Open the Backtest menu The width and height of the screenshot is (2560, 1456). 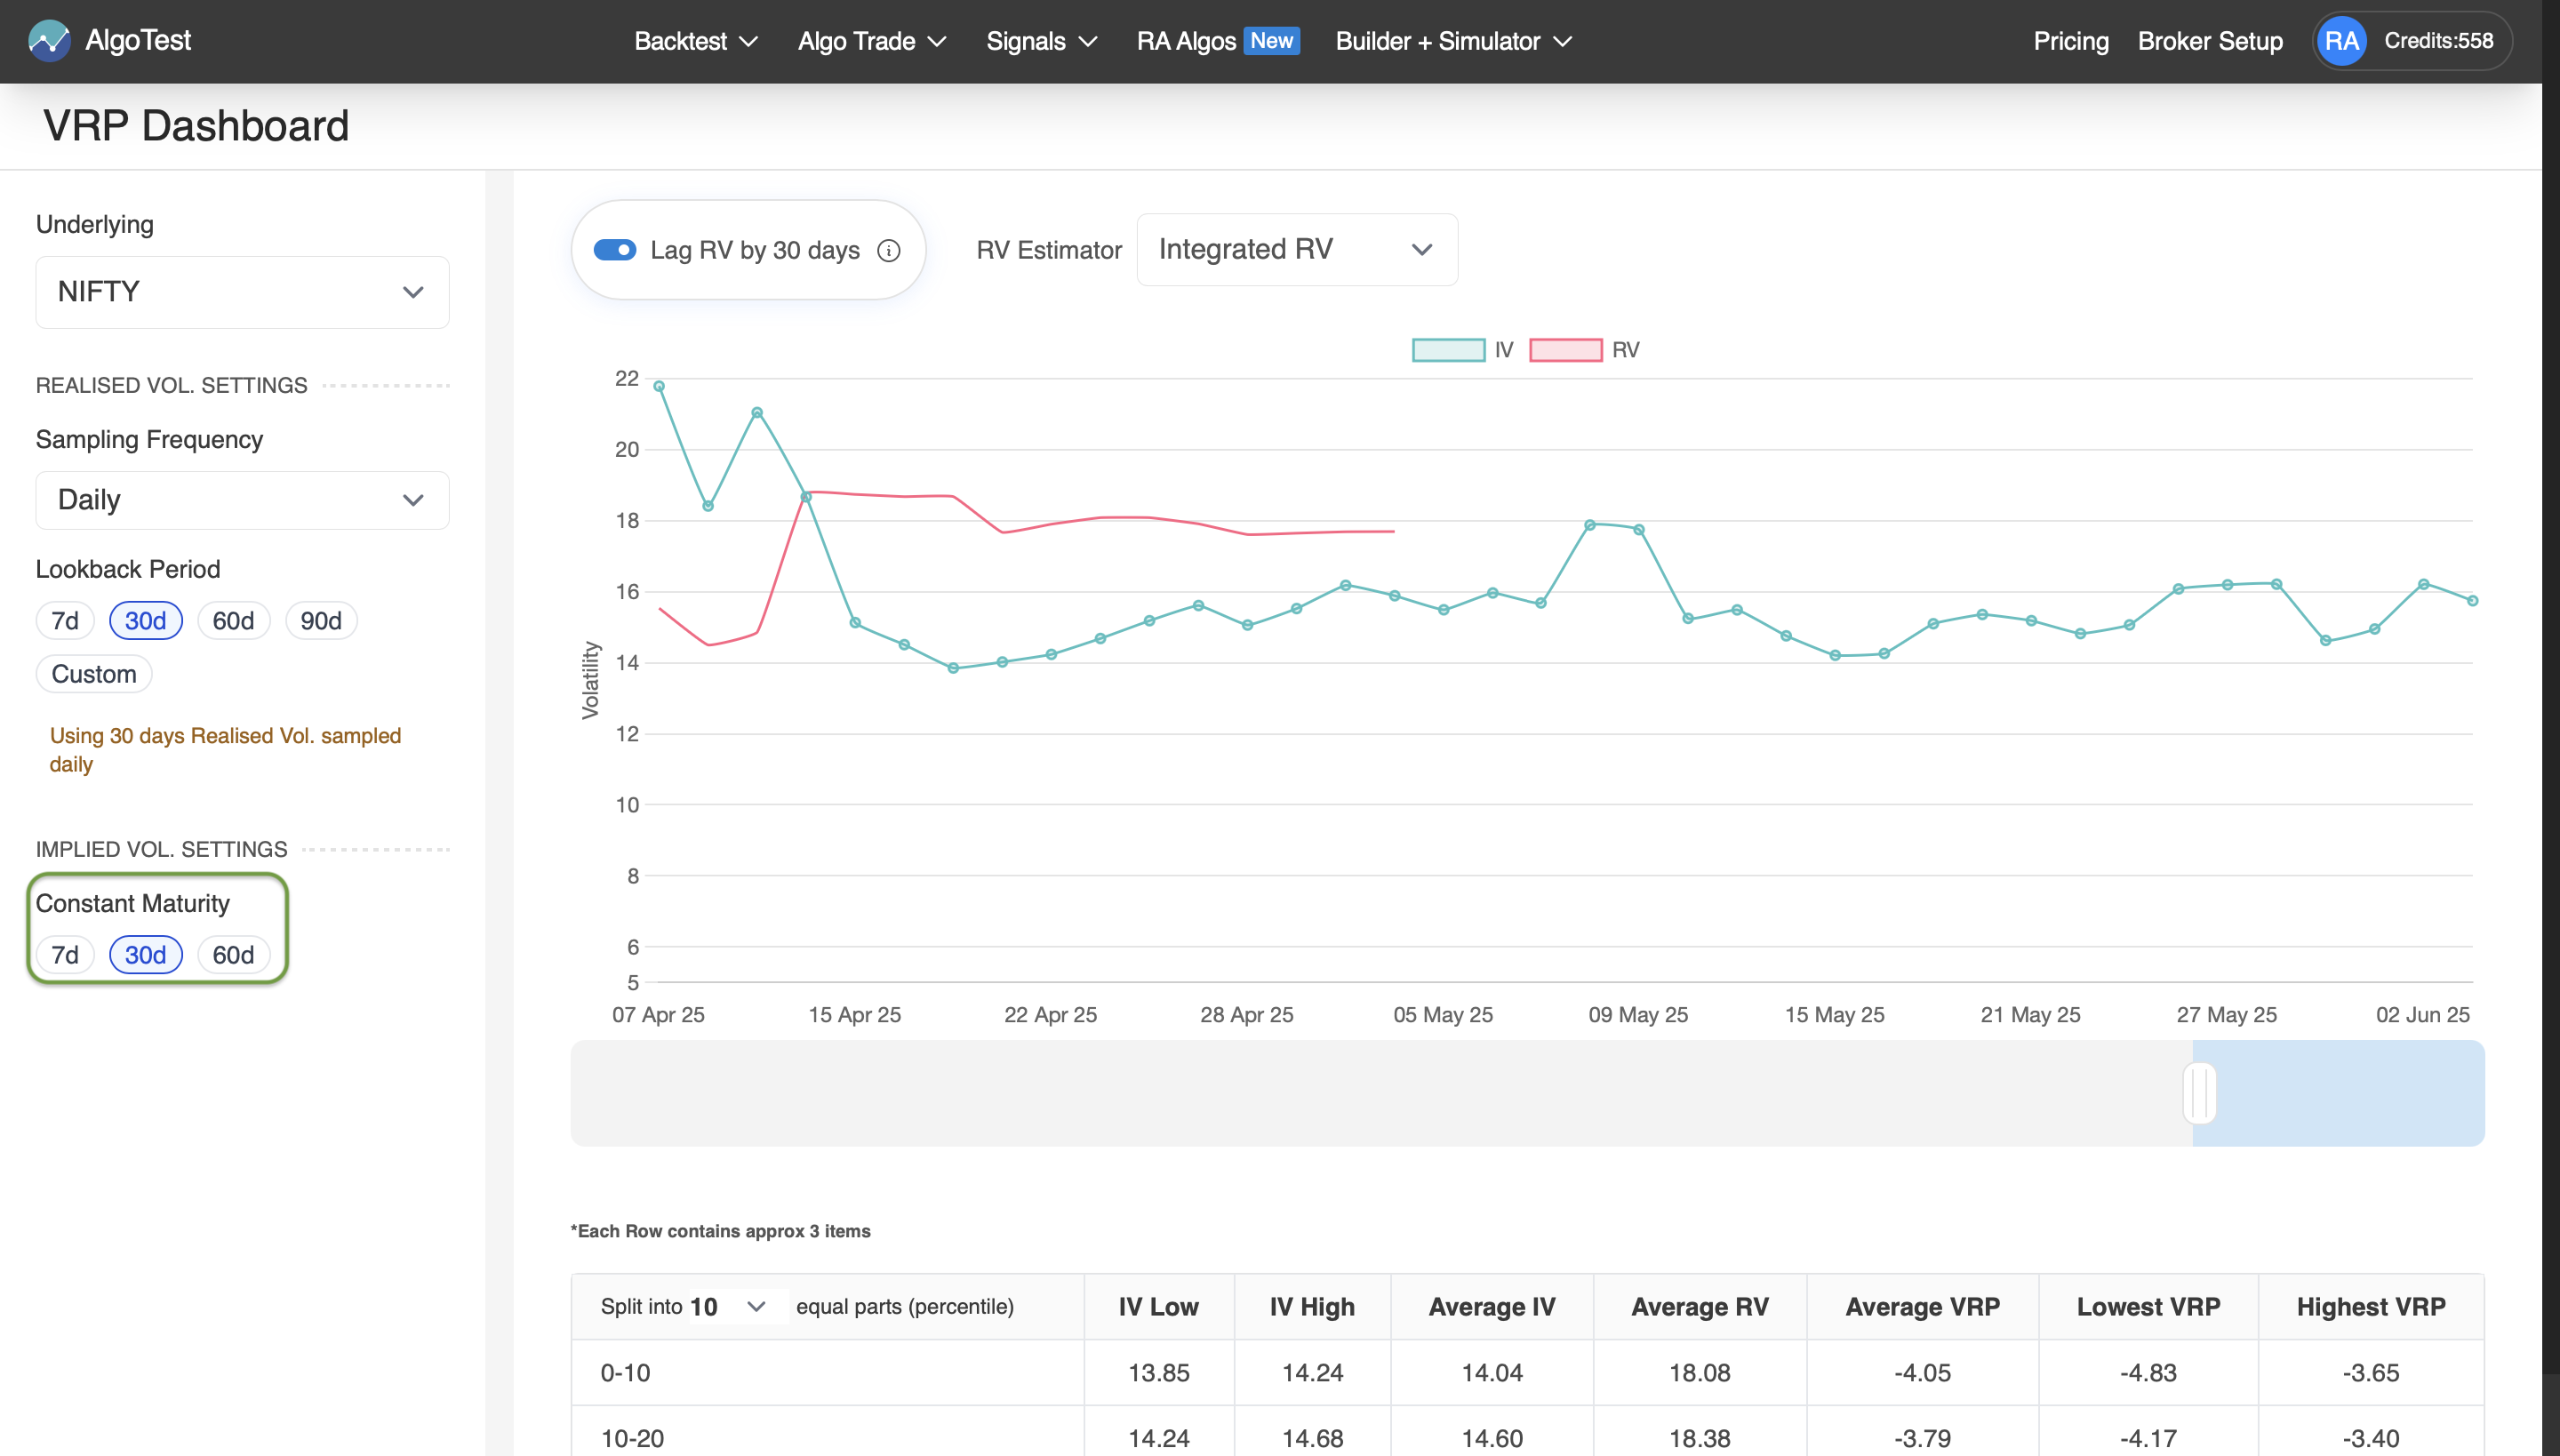[x=694, y=41]
